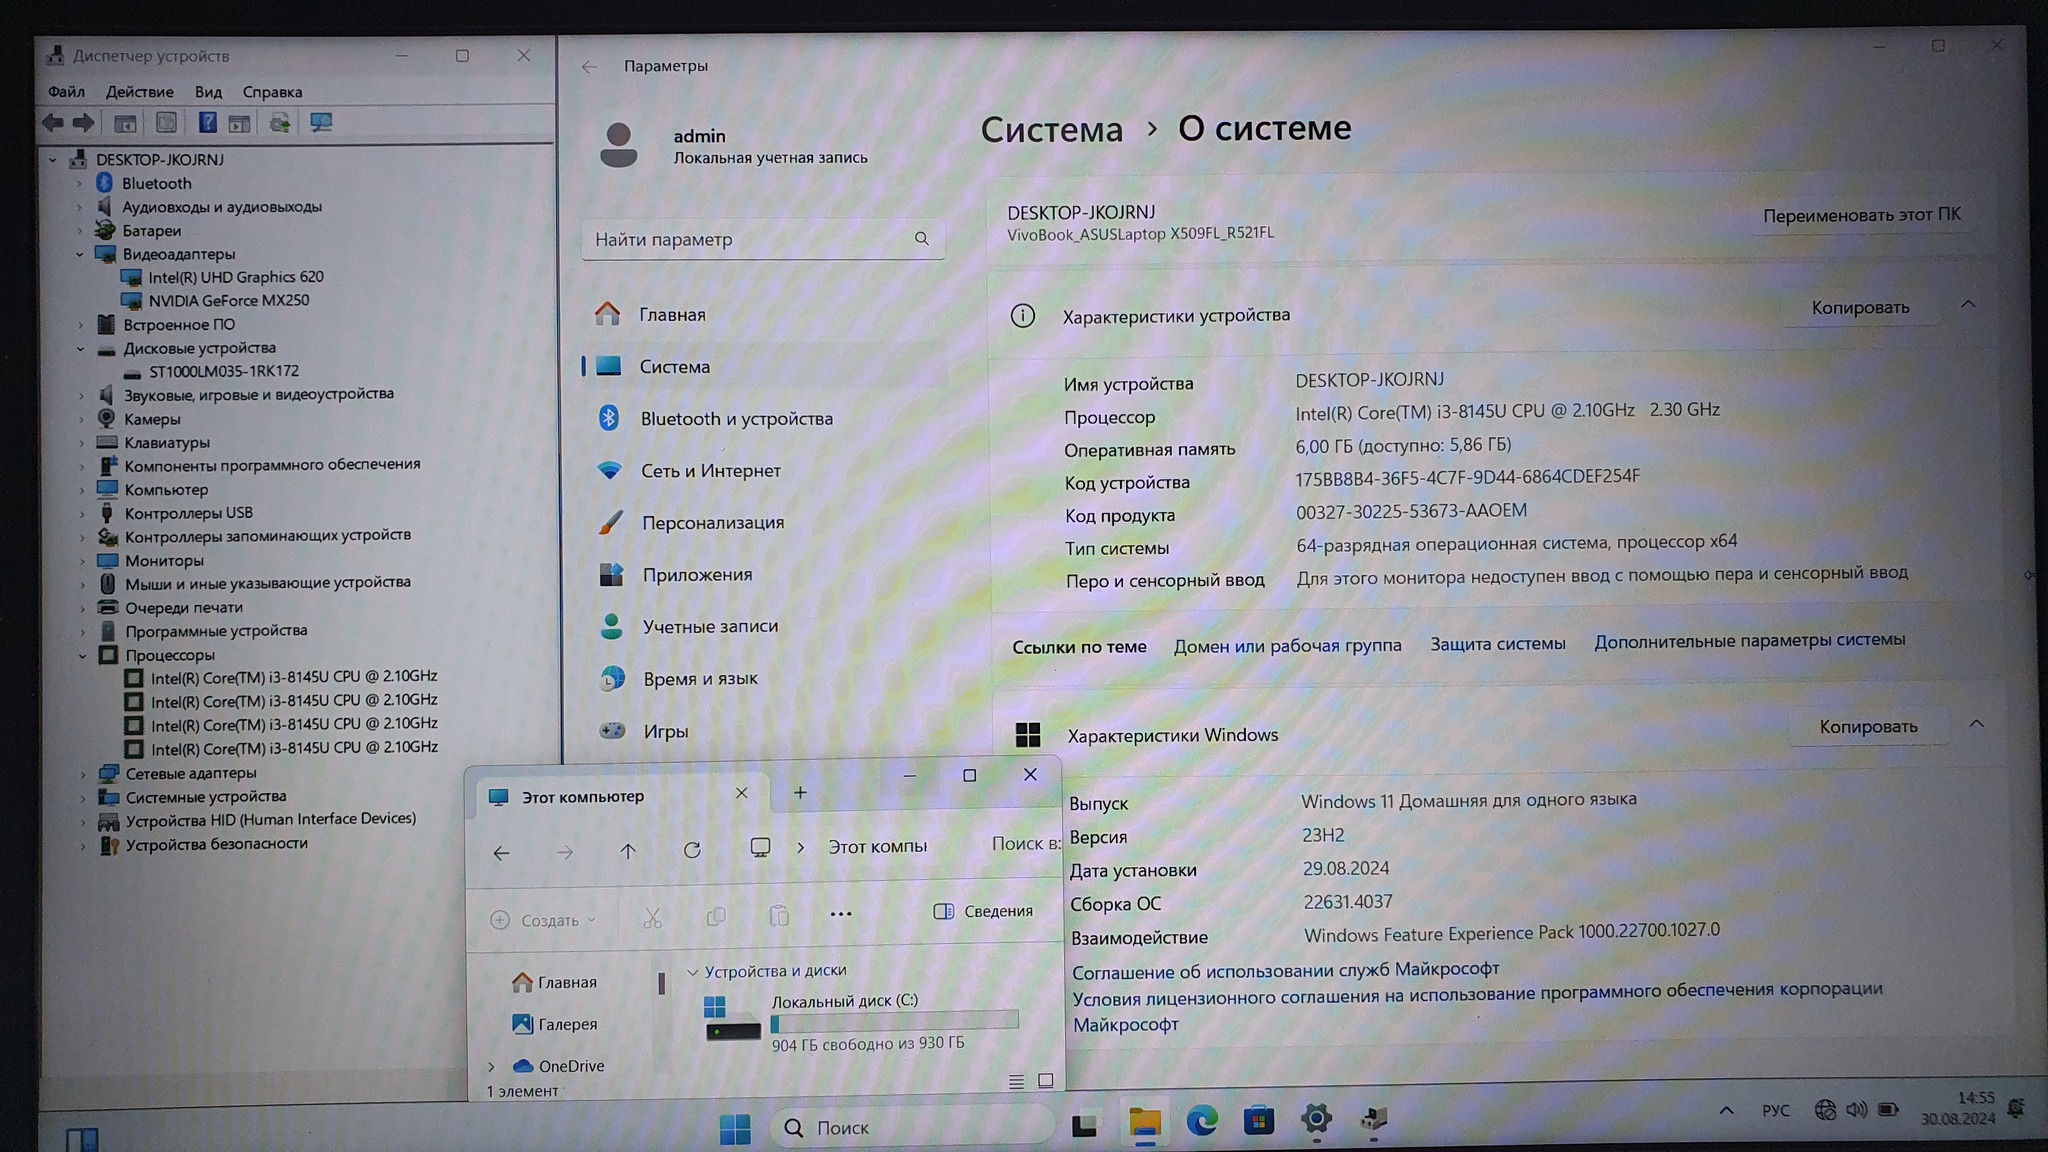Viewport: 2048px width, 1152px height.
Task: Click the up arrow in File Explorer
Action: 628,851
